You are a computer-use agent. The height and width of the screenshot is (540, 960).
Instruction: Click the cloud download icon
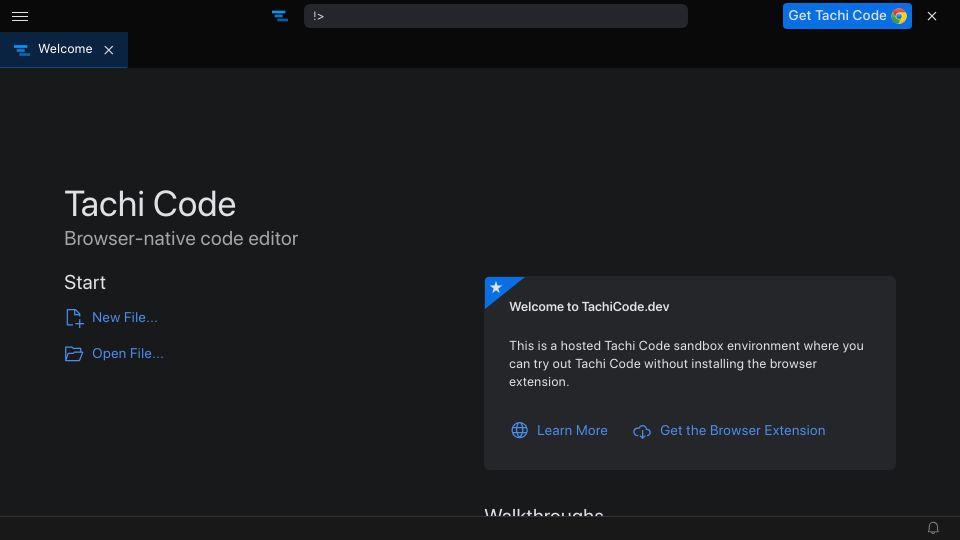(x=642, y=432)
